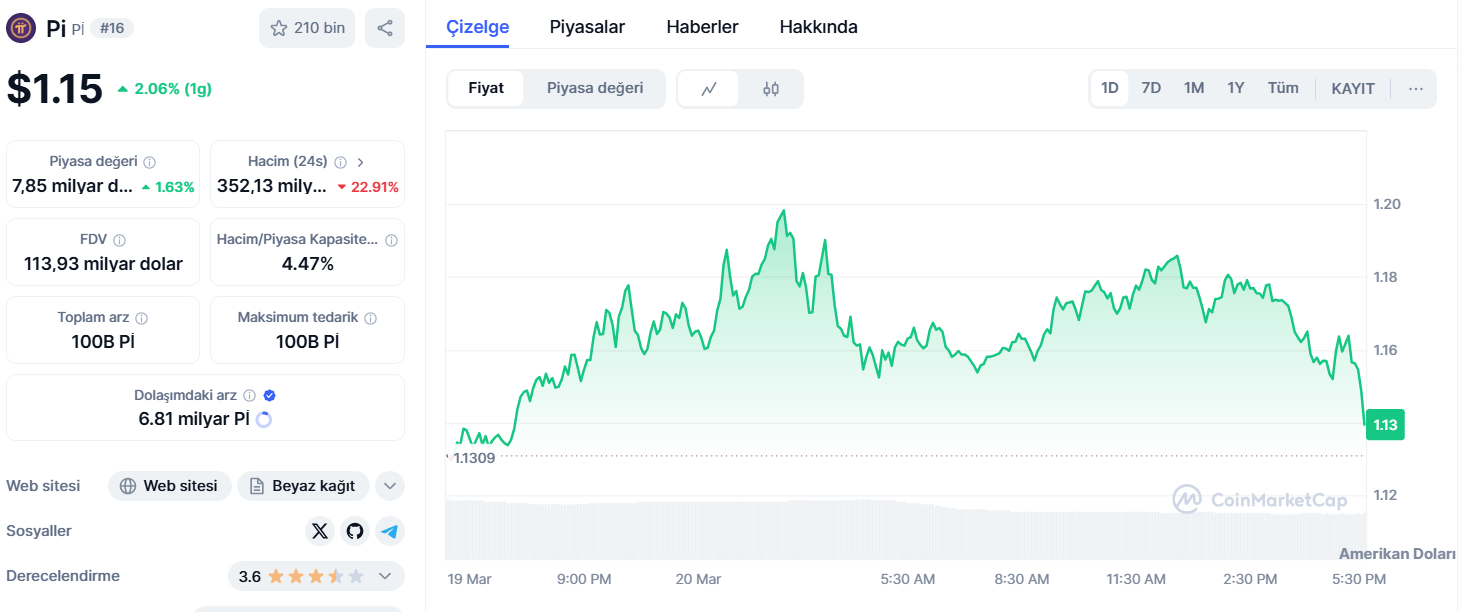Show info for Hacim (24s)
Viewport: 1463px width, 612px height.
pyautogui.click(x=340, y=162)
